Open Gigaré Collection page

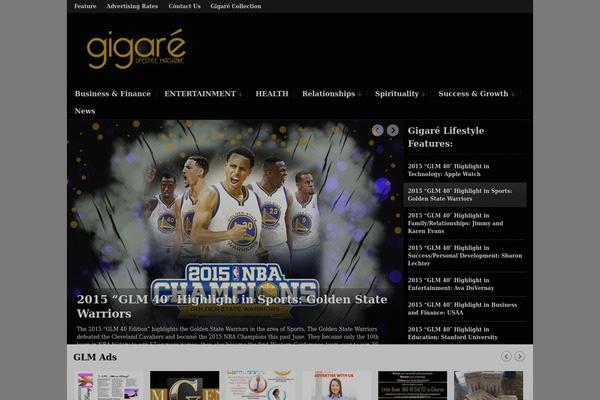pos(236,6)
